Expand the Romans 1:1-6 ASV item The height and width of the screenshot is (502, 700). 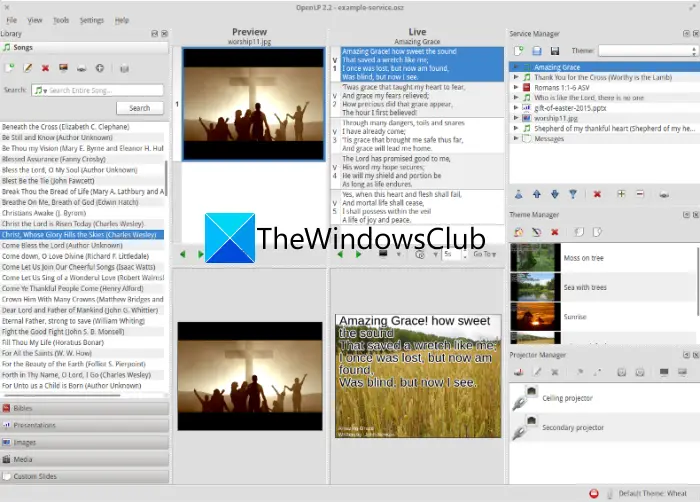point(516,88)
